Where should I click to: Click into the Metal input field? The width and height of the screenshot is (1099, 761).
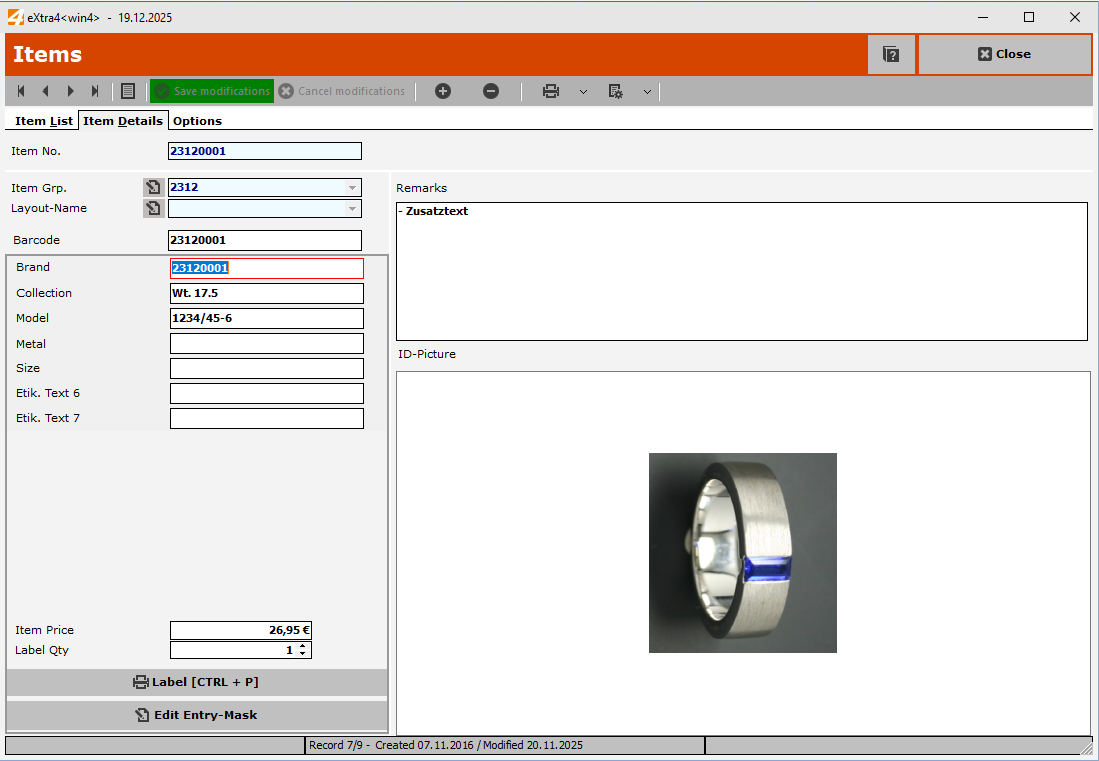(x=267, y=343)
